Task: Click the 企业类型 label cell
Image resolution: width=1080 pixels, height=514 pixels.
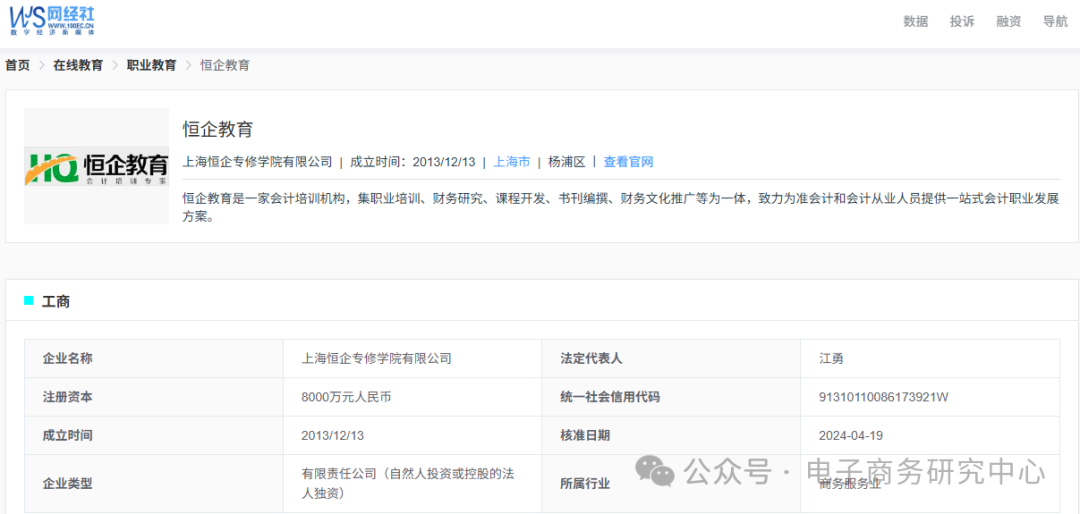Action: pyautogui.click(x=154, y=484)
